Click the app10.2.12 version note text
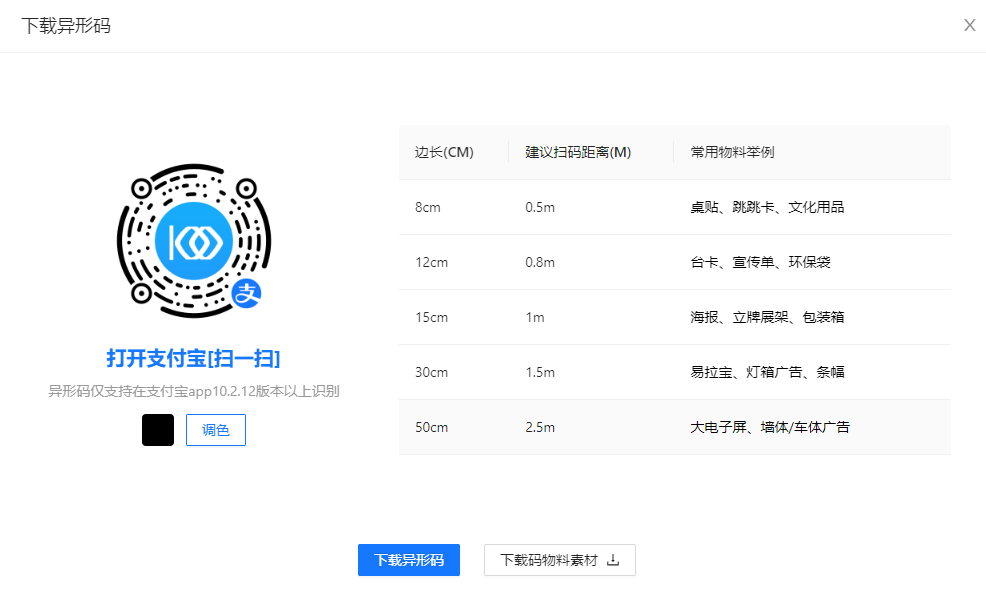986x613 pixels. click(x=194, y=391)
